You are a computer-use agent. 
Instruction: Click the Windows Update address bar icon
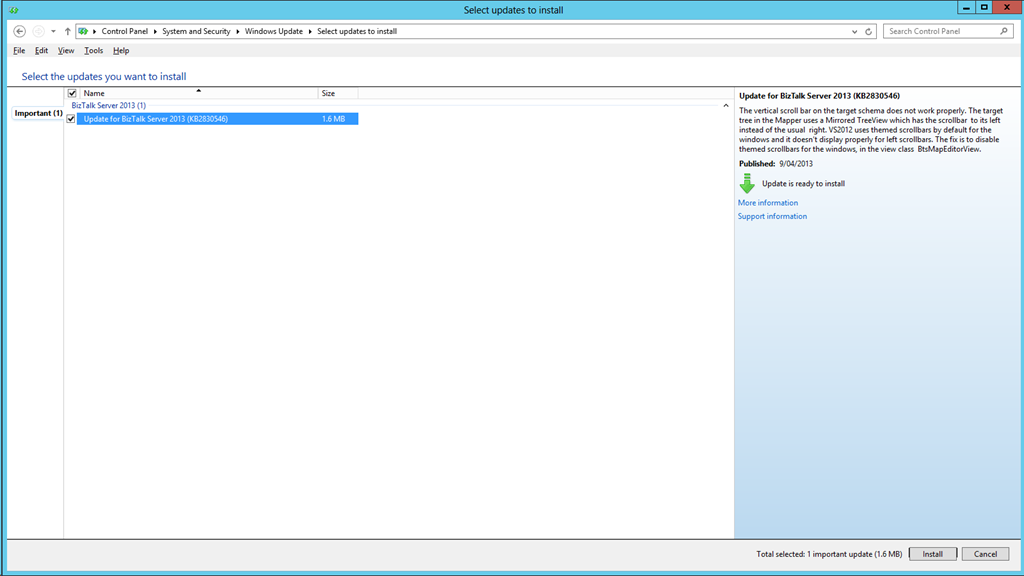point(83,31)
